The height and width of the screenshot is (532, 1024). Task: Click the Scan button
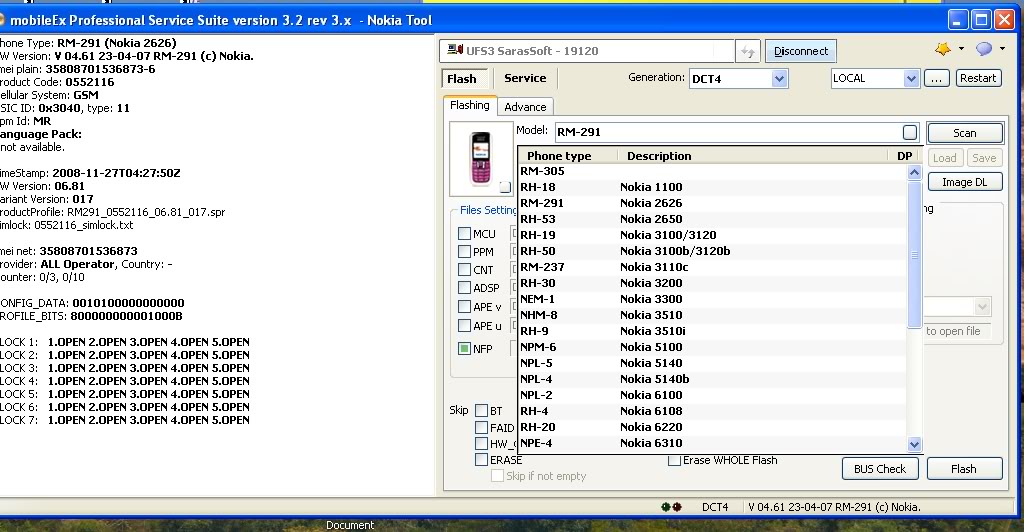tap(965, 133)
